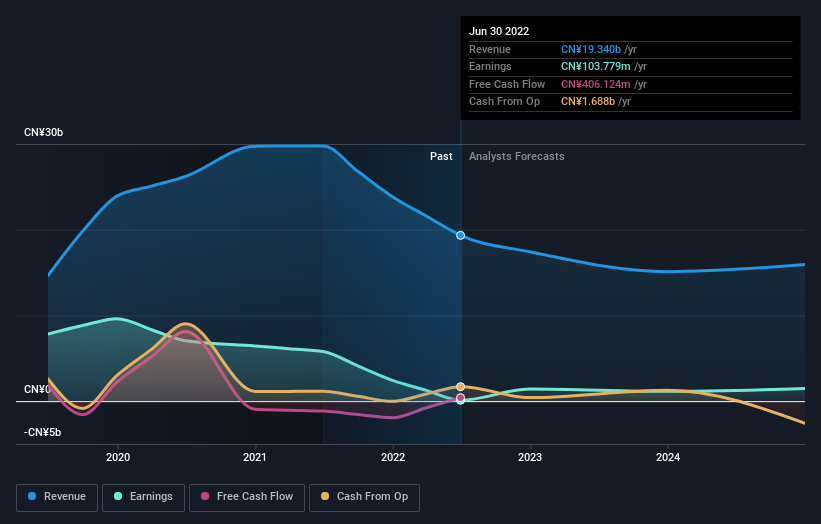This screenshot has height=524, width=821.
Task: Toggle the Free Cash Flow legend series
Action: pyautogui.click(x=247, y=497)
